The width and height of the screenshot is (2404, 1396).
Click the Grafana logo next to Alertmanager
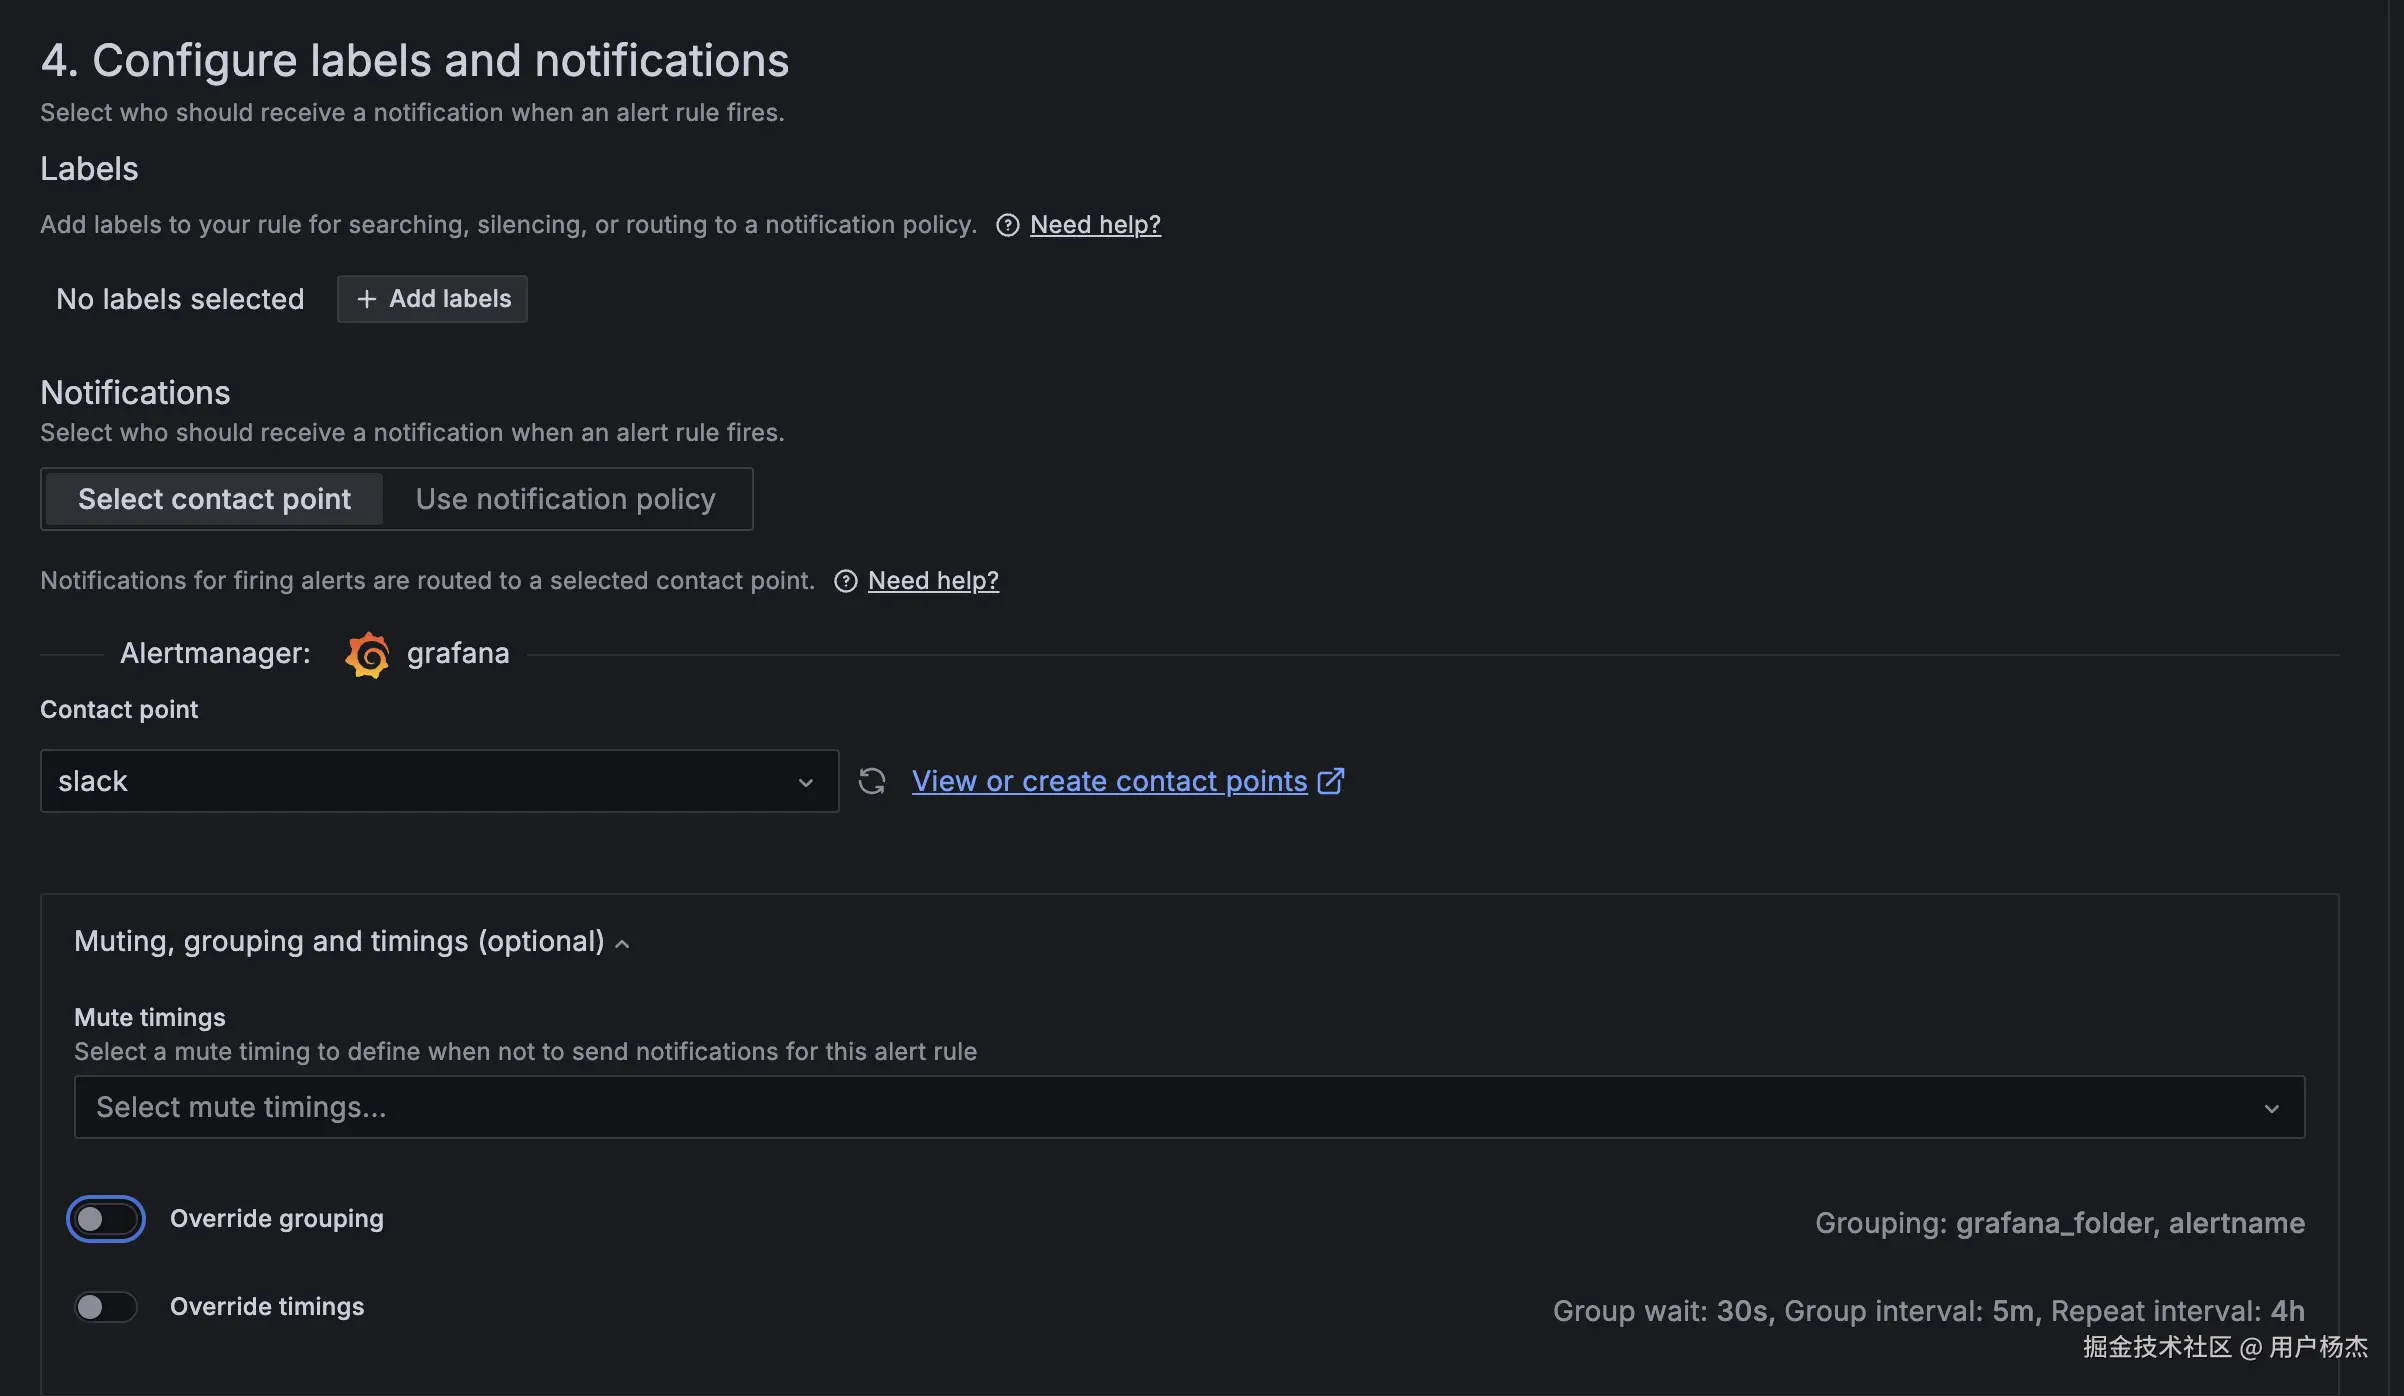[367, 654]
